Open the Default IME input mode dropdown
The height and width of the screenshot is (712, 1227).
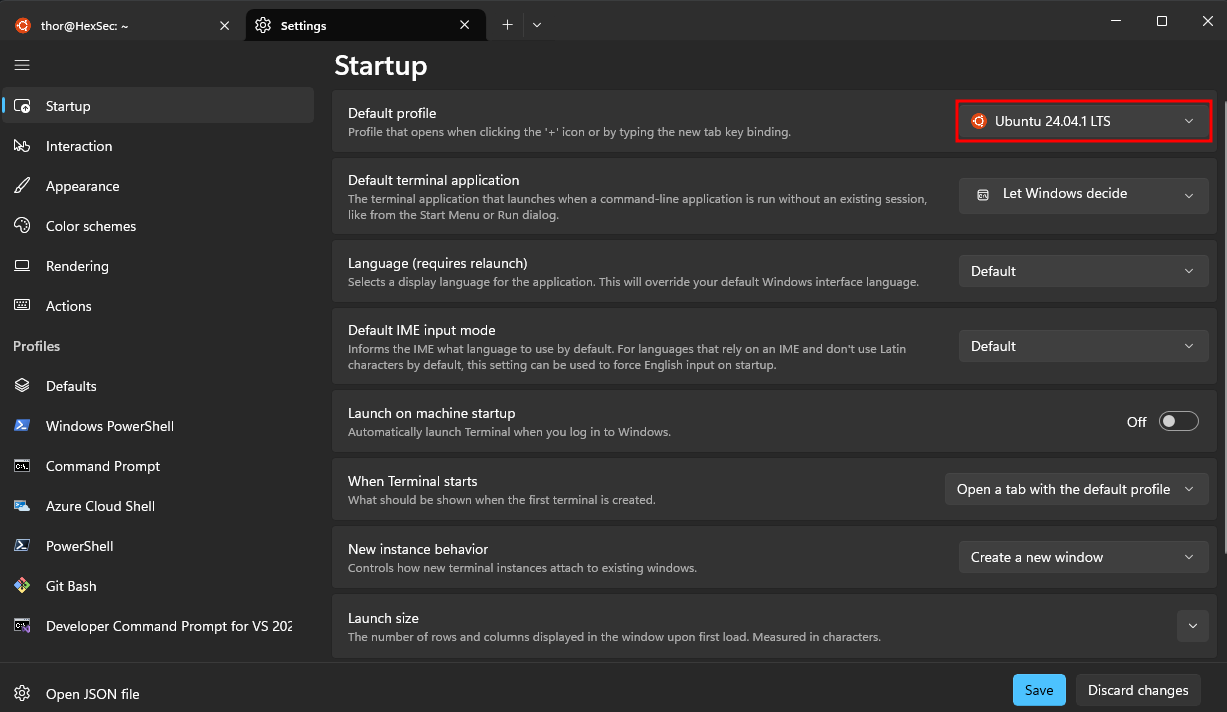click(1084, 346)
